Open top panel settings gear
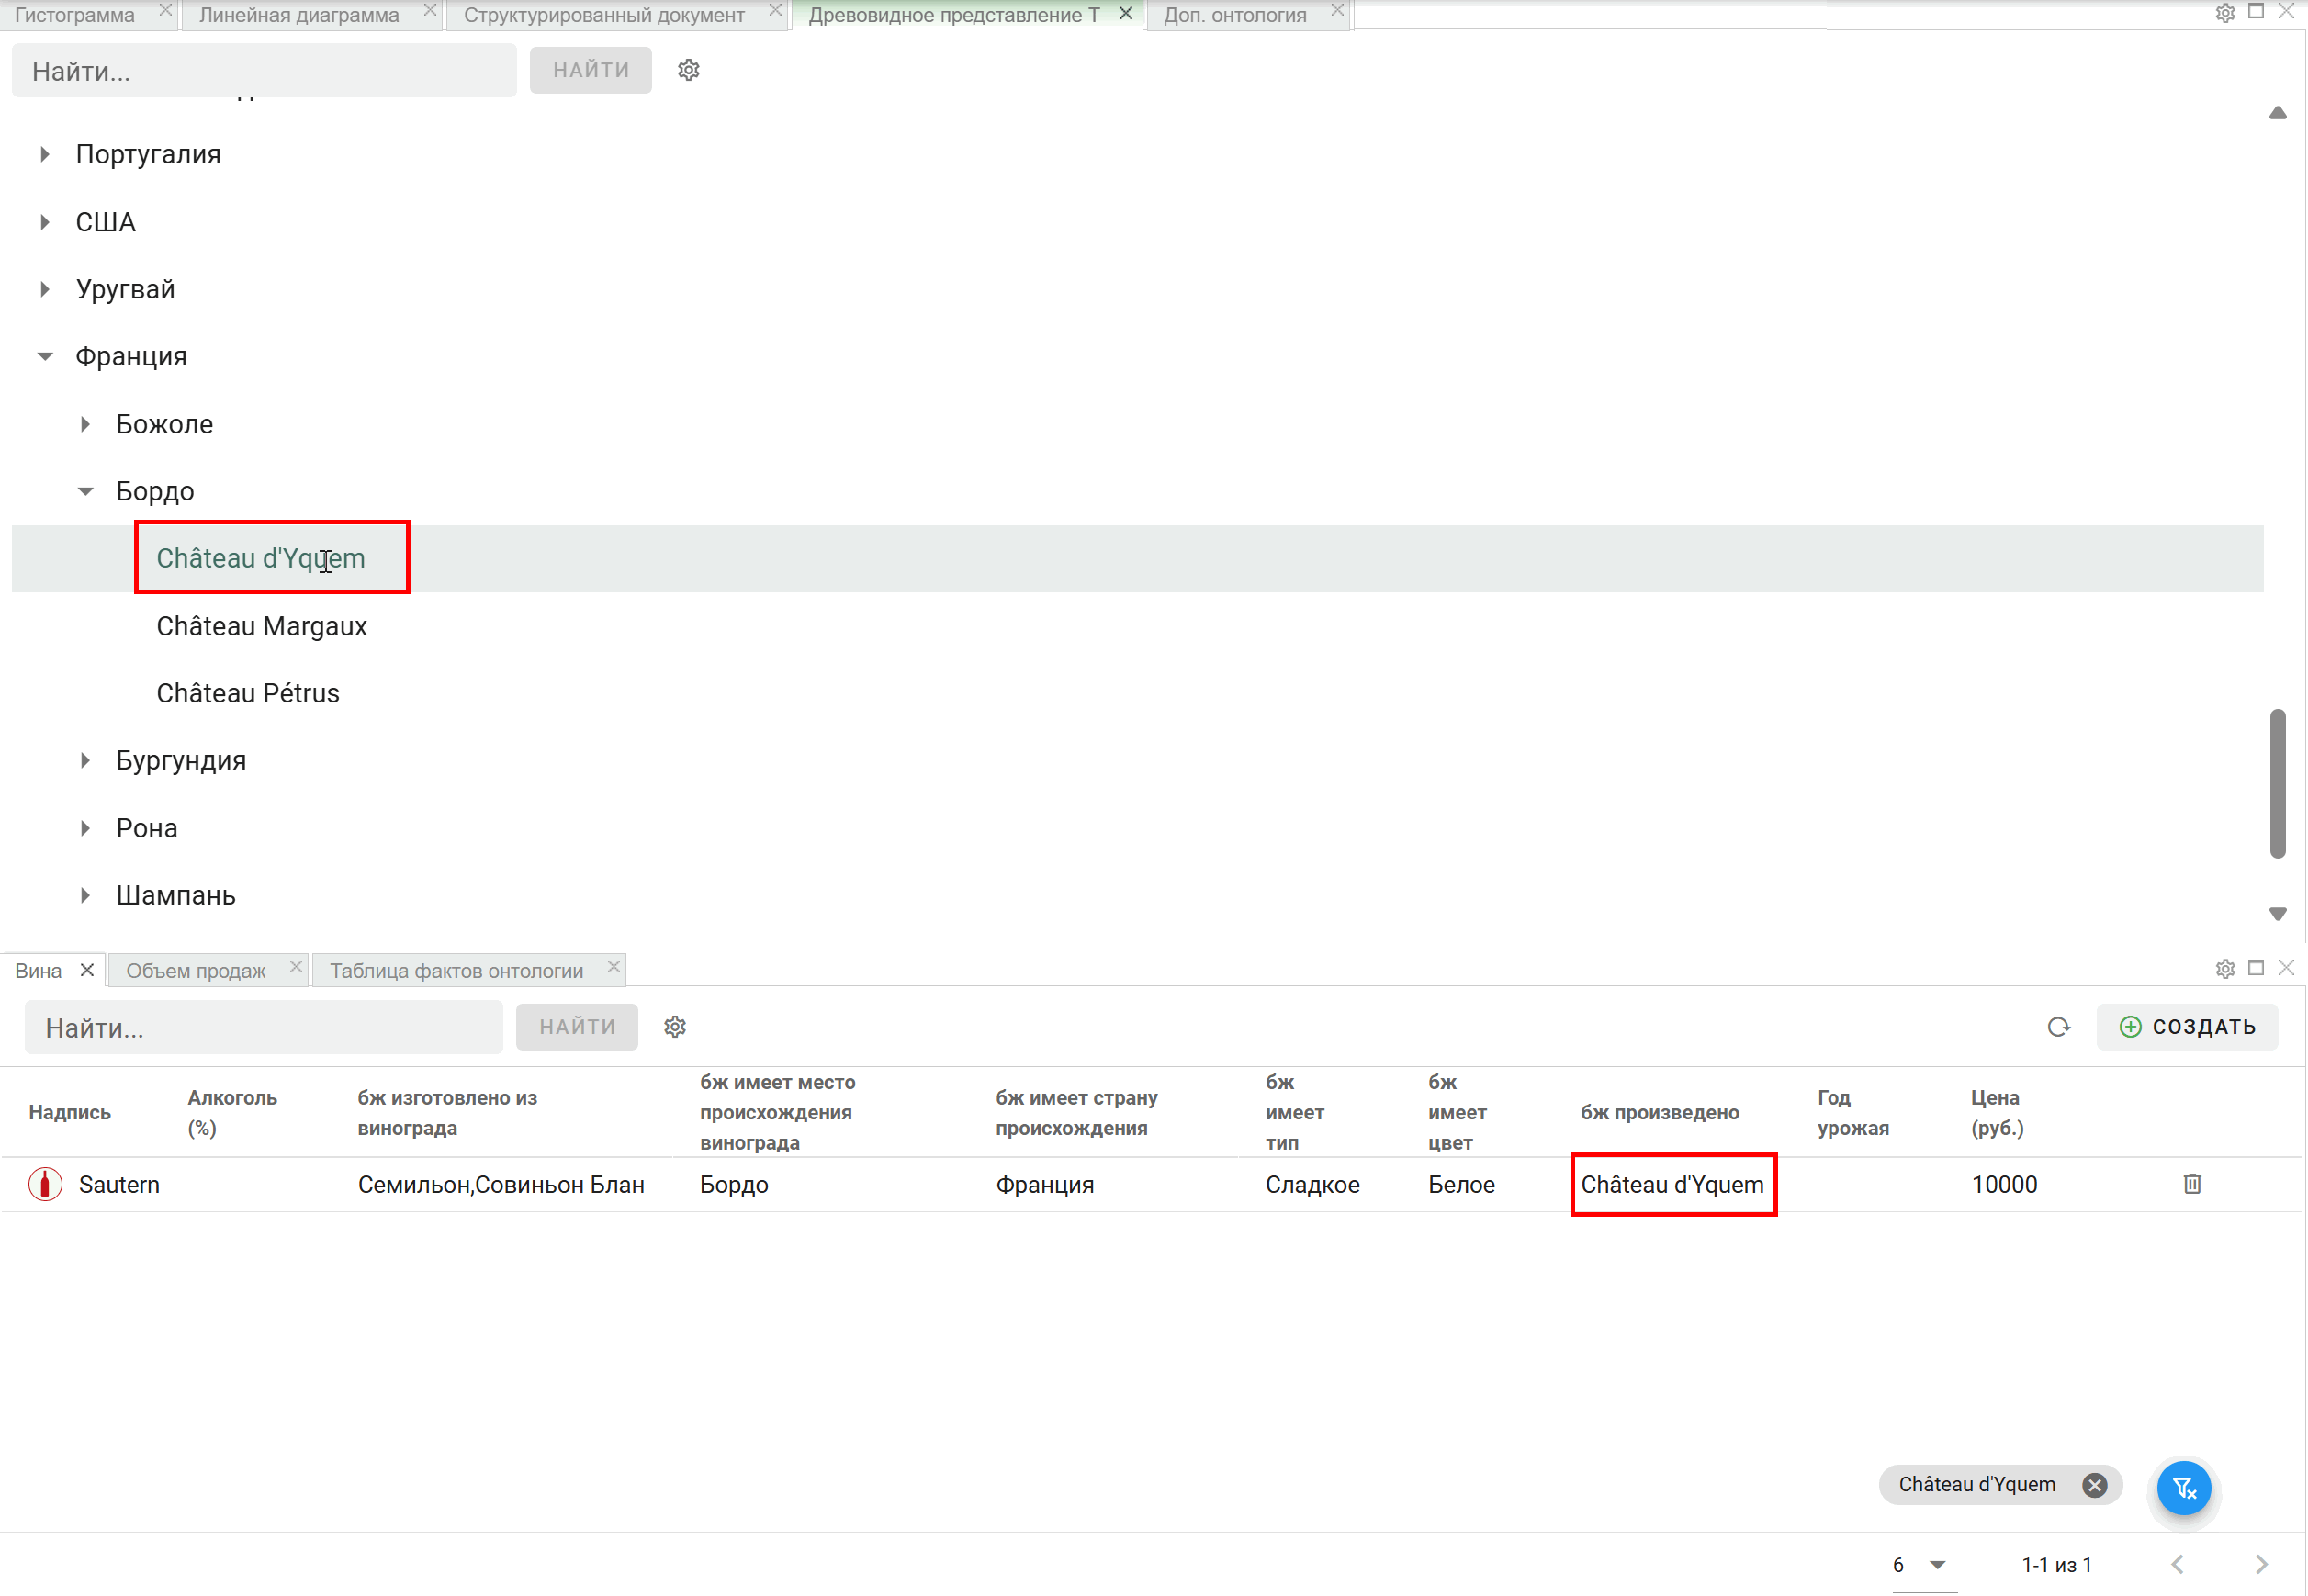The image size is (2308, 1596). point(2225,13)
